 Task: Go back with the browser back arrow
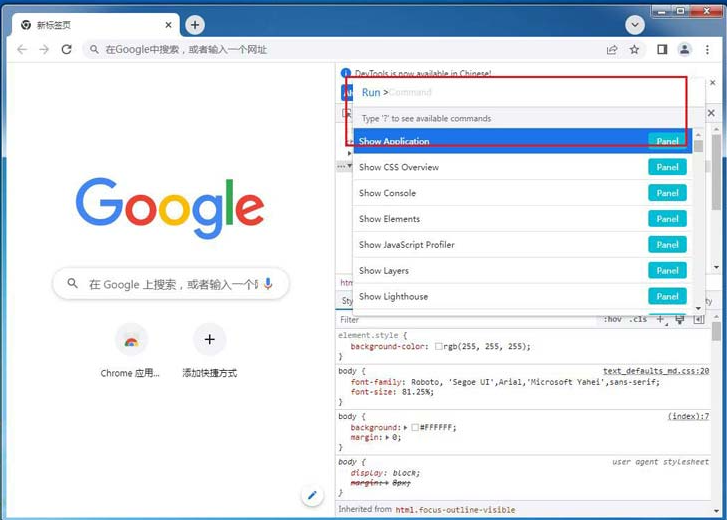(x=22, y=50)
